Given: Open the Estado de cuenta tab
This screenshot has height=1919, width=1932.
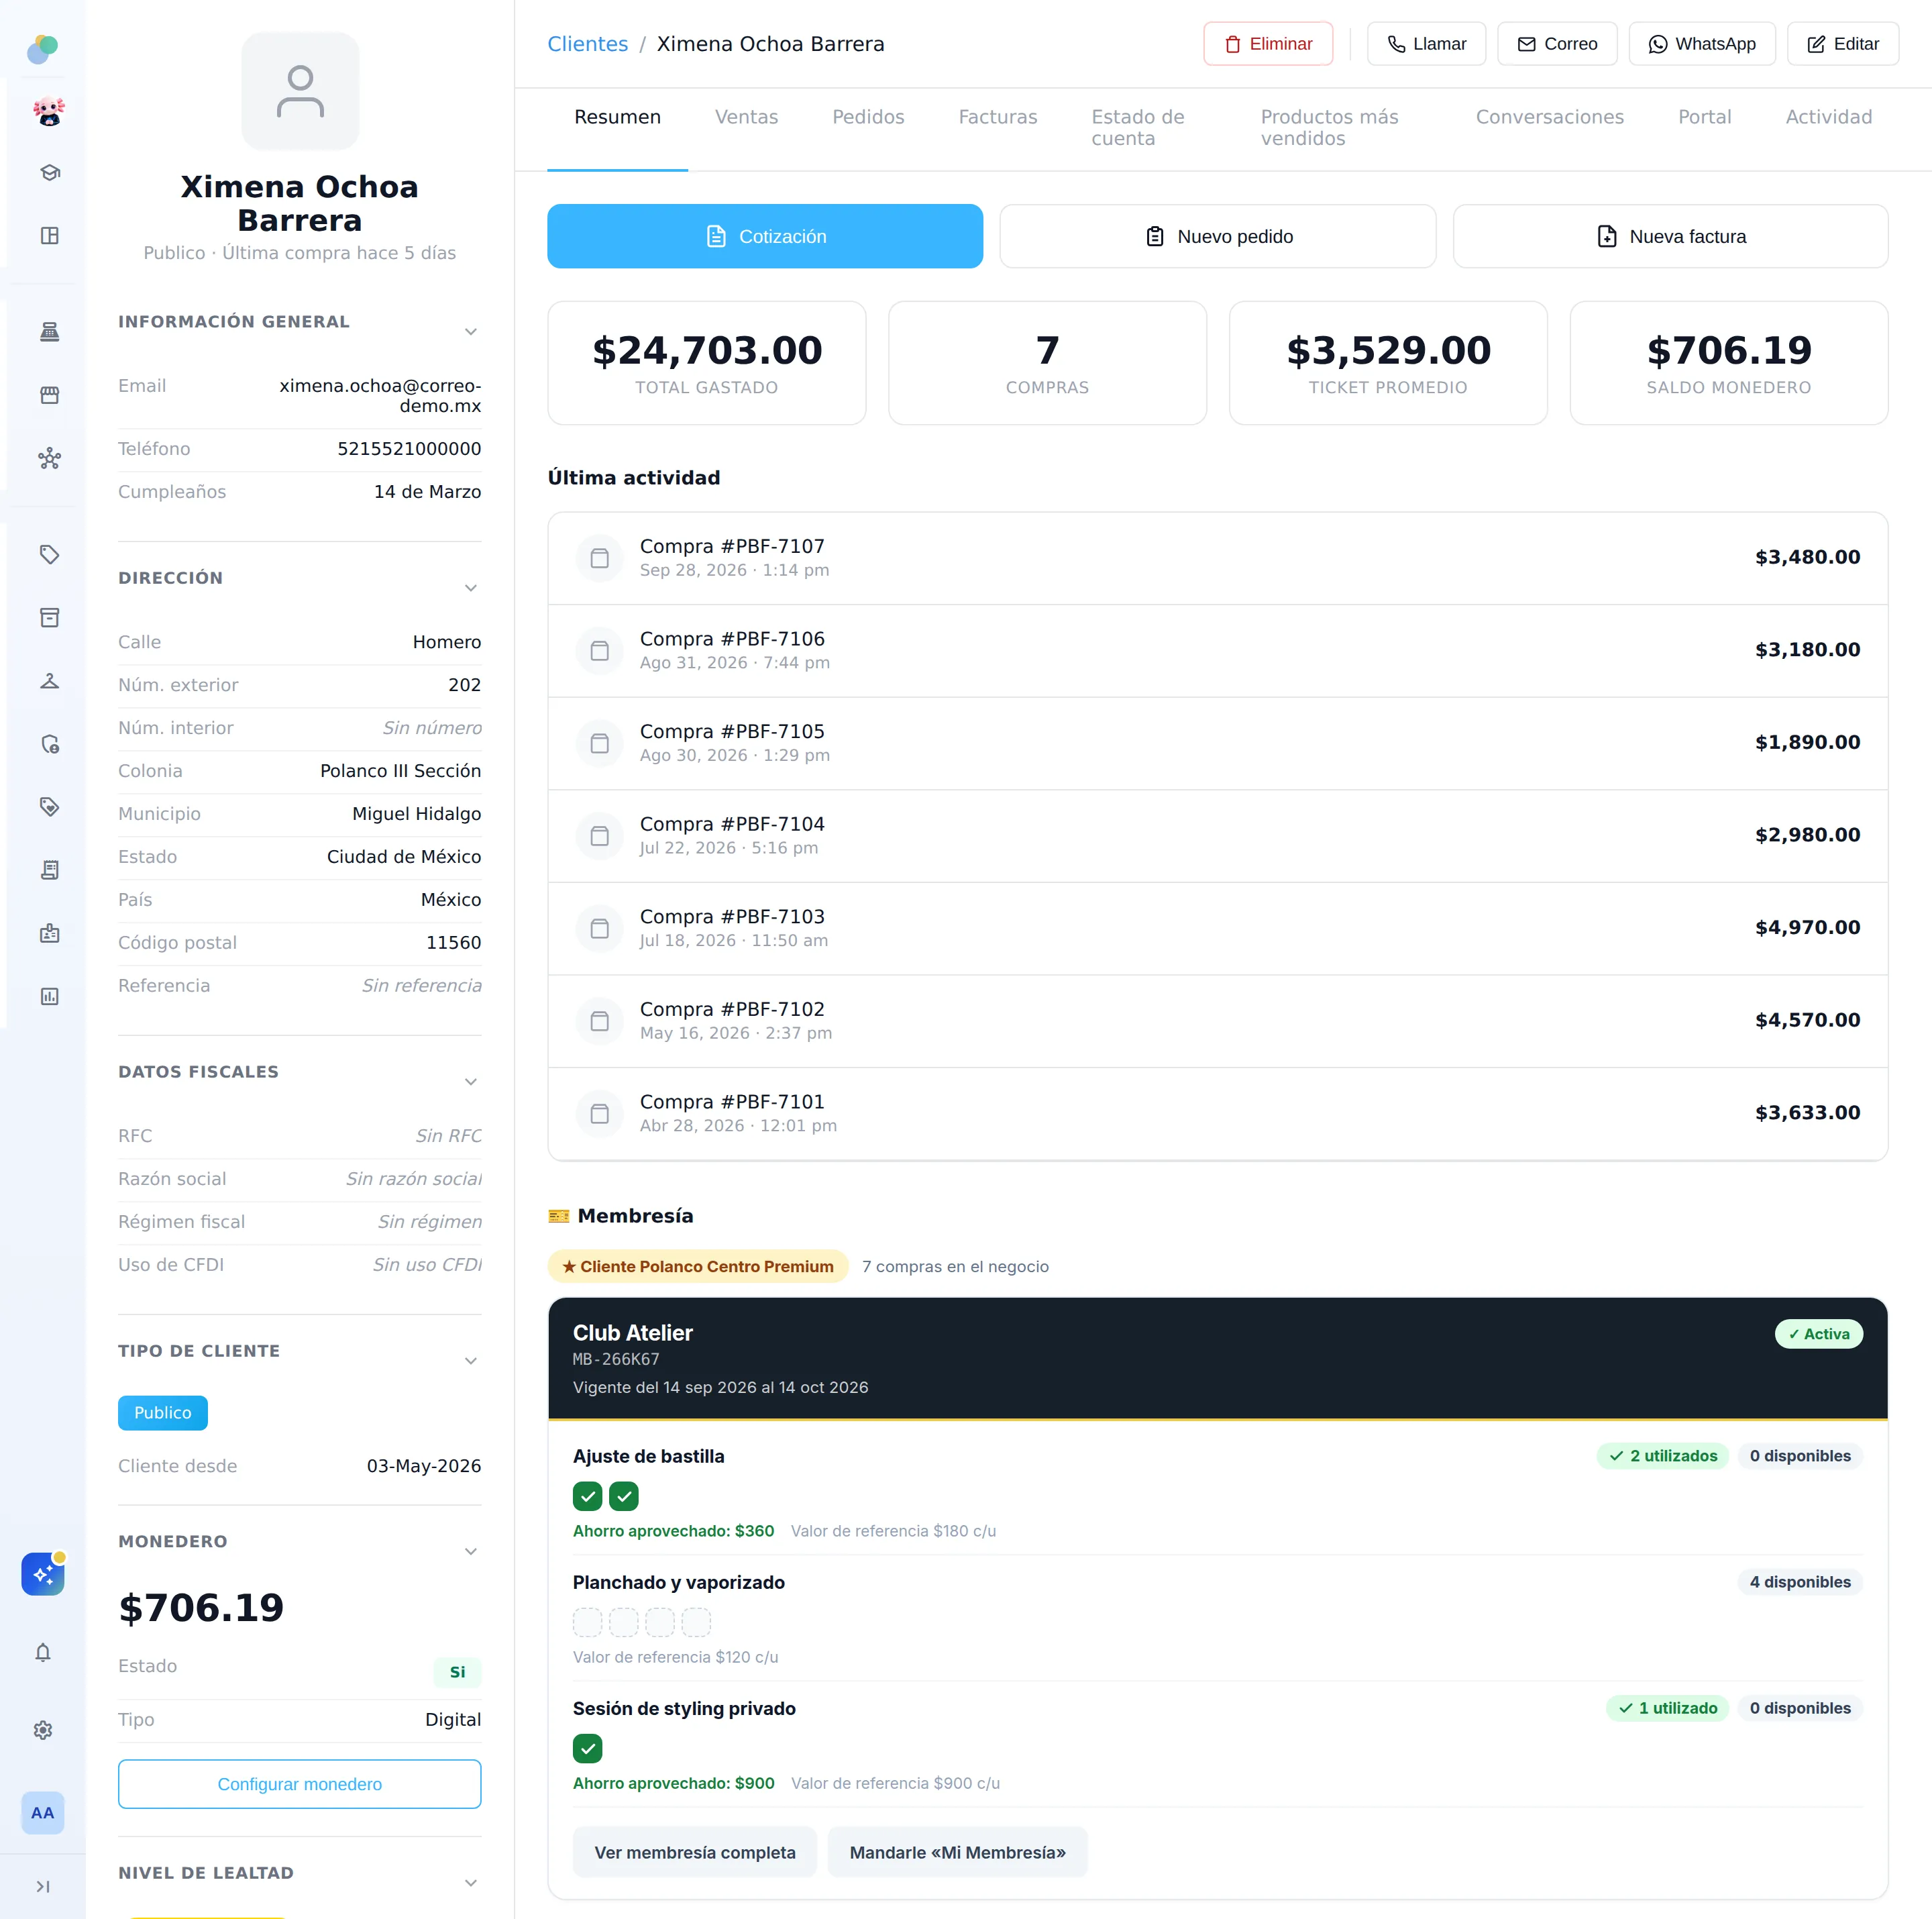Looking at the screenshot, I should tap(1138, 128).
